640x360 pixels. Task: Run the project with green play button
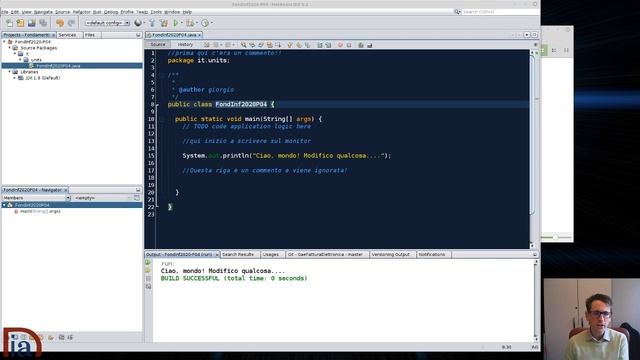176,23
